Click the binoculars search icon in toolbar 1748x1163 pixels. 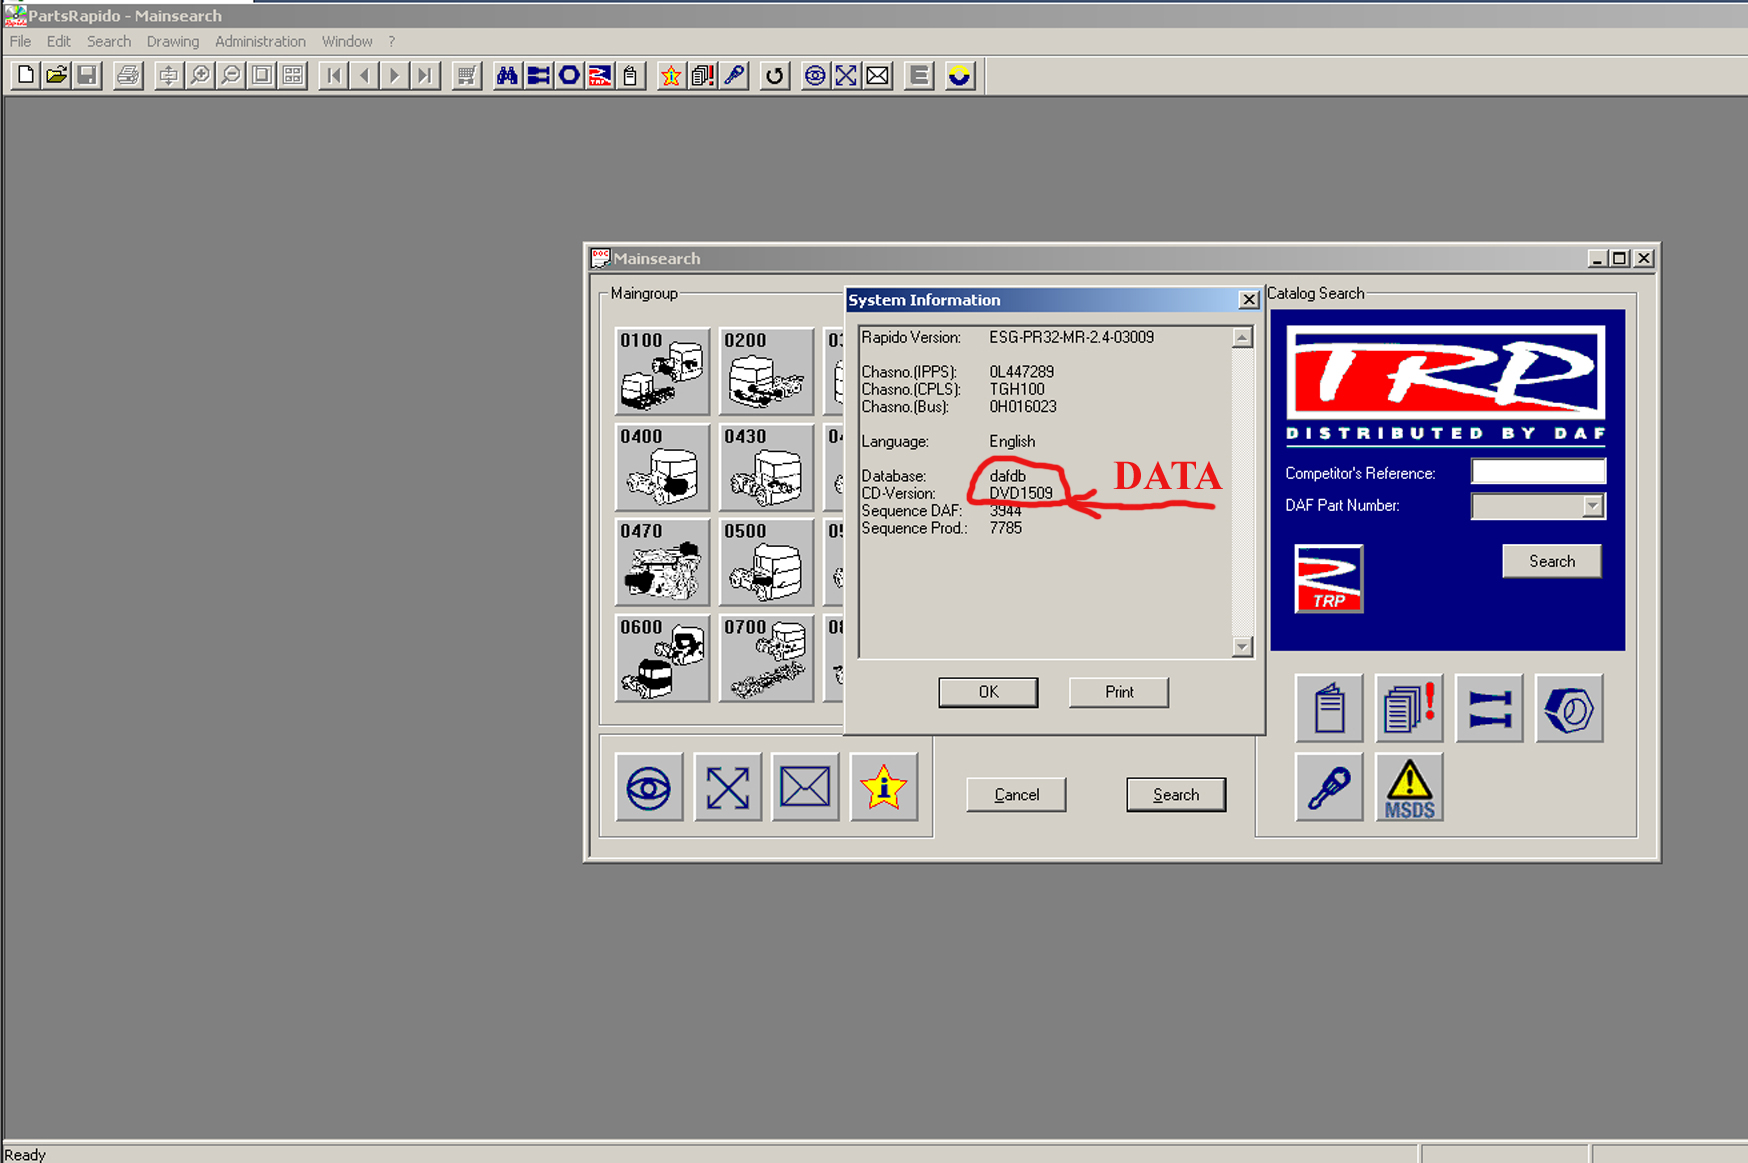coord(507,76)
